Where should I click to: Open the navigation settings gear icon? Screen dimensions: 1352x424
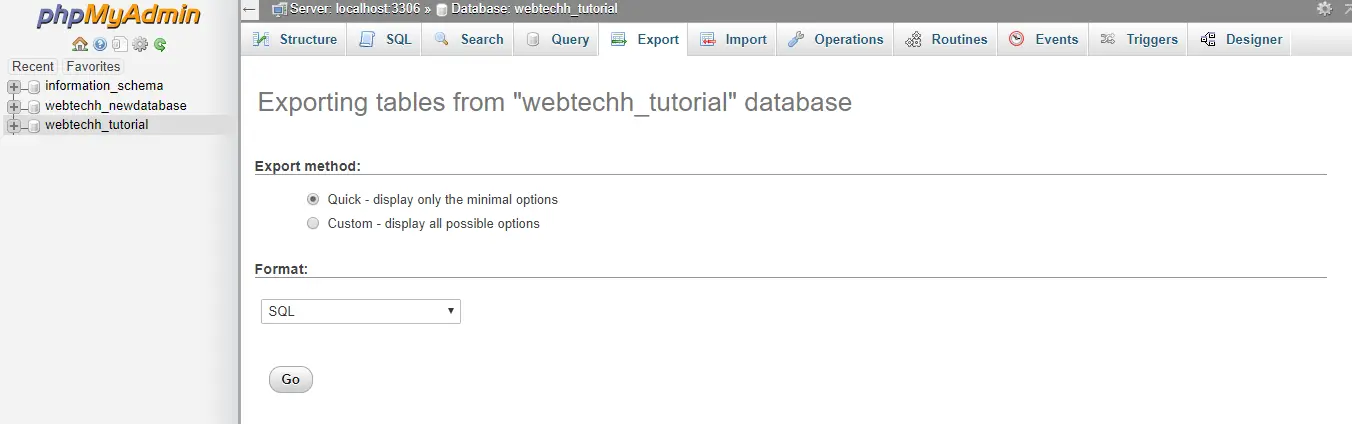(140, 45)
